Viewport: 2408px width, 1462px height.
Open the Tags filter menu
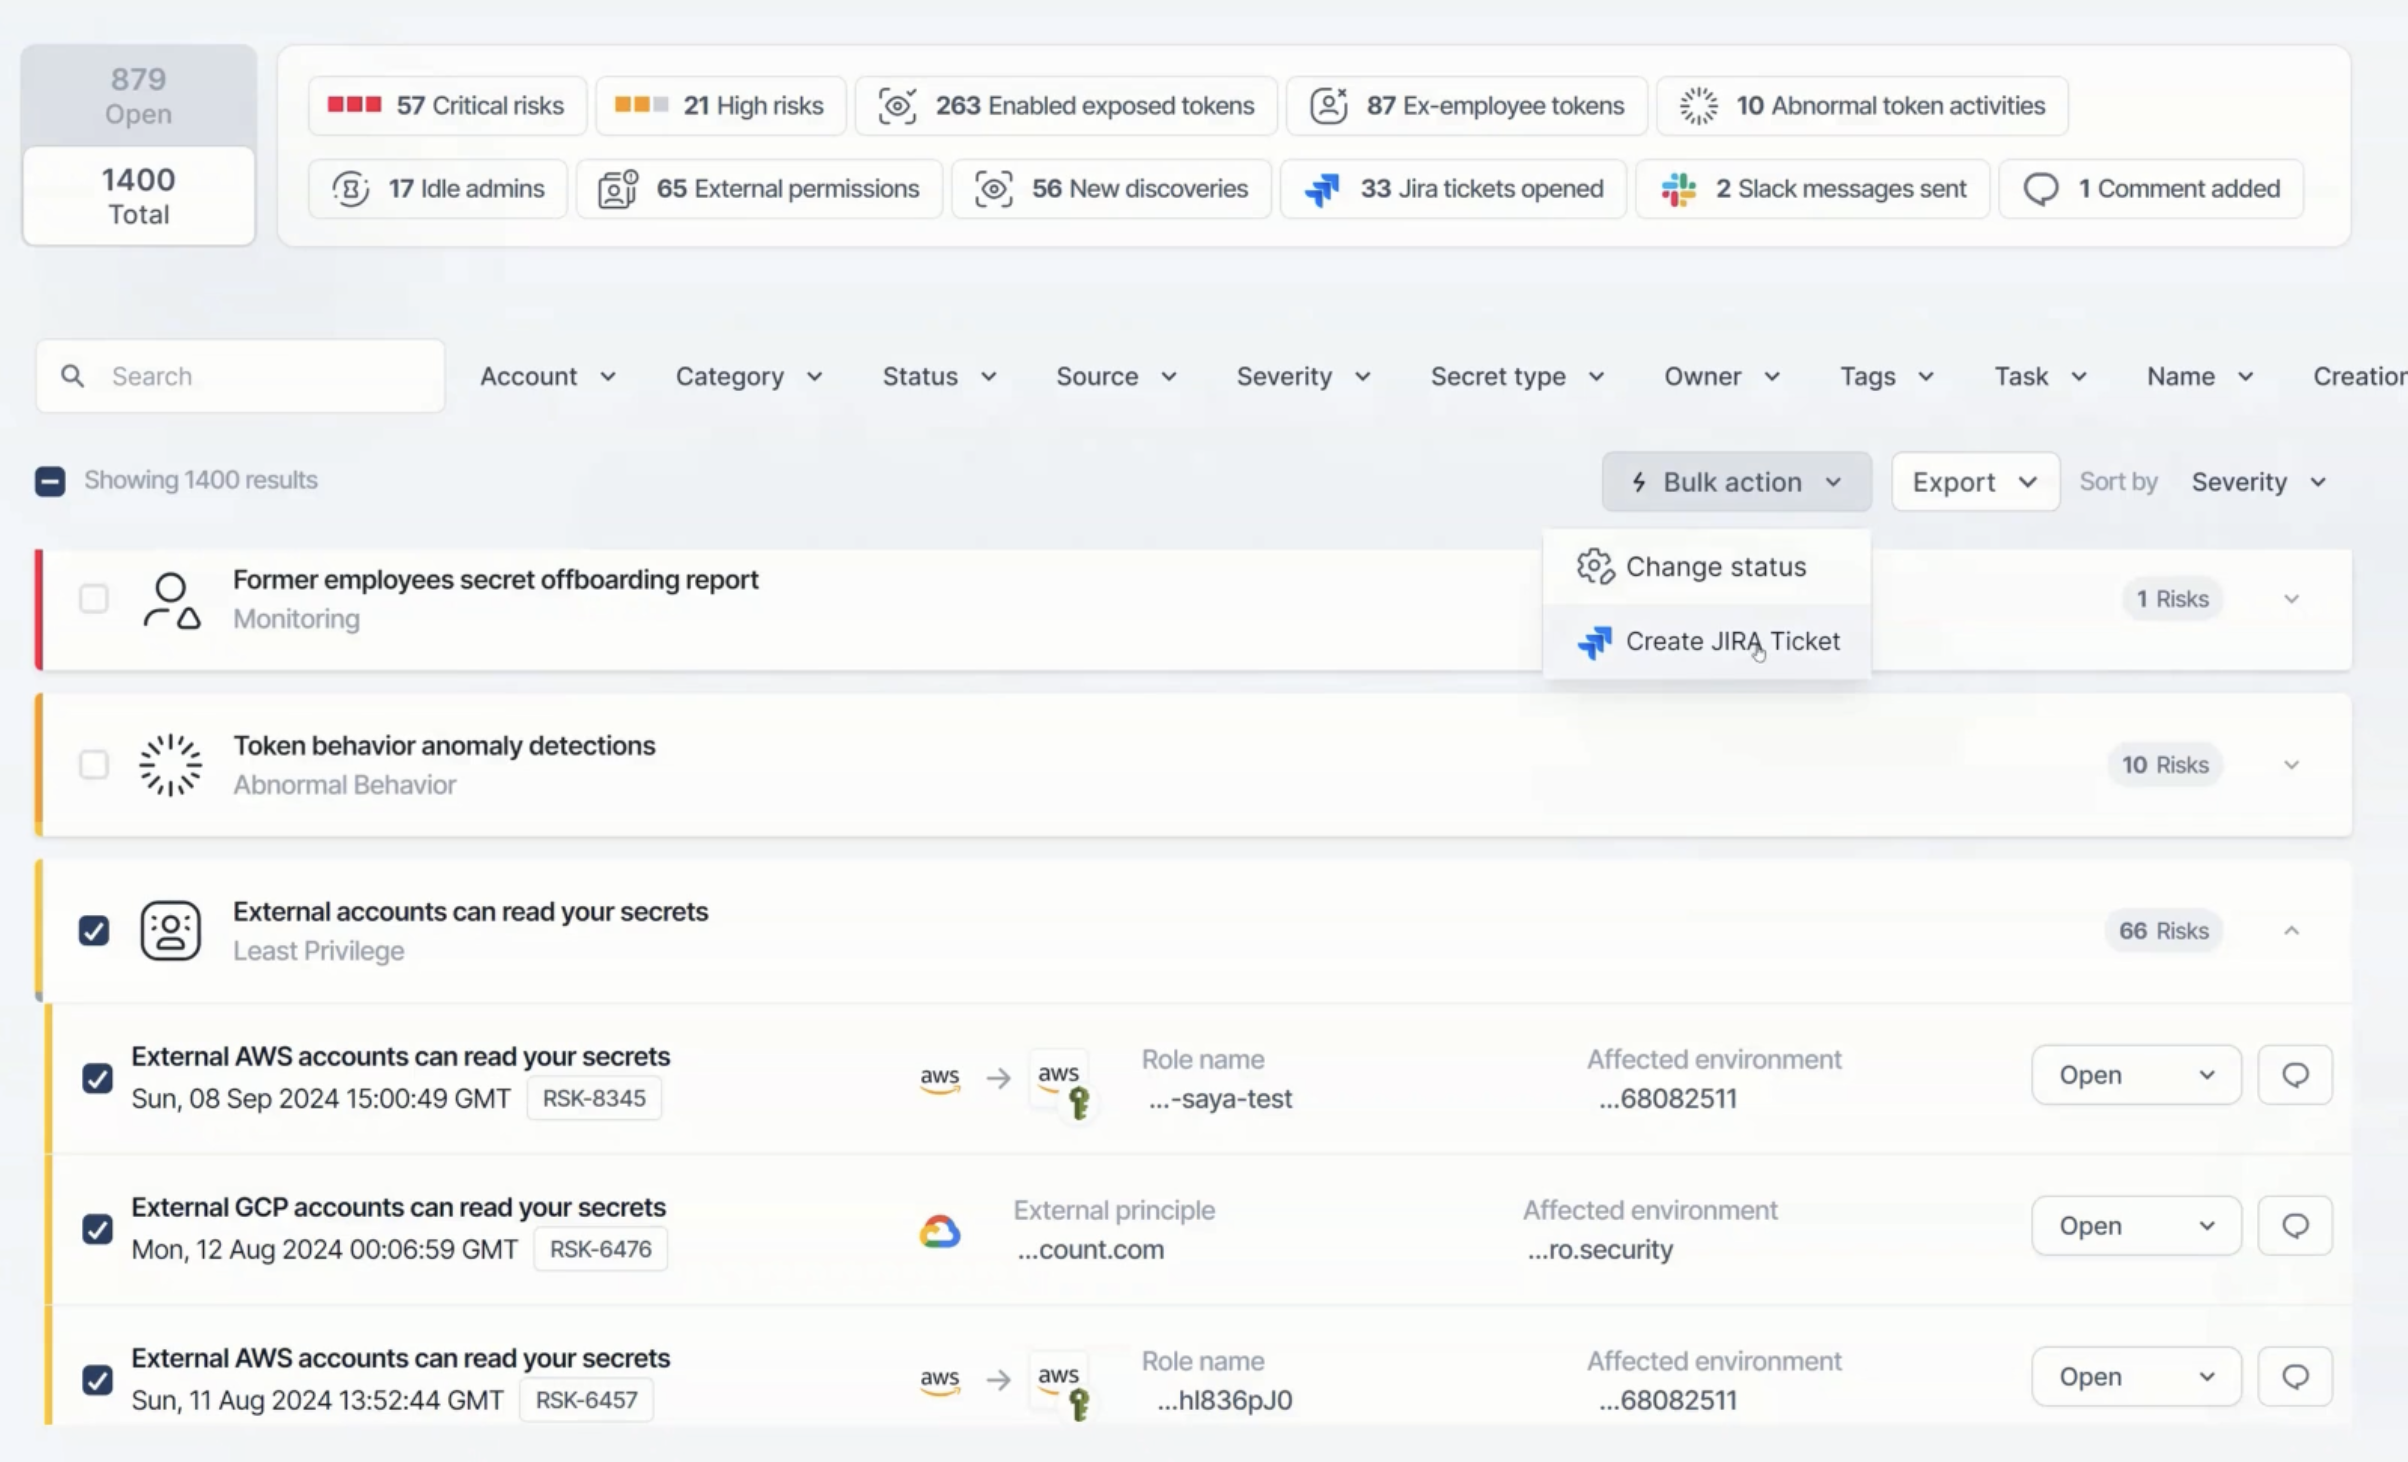click(x=1887, y=376)
